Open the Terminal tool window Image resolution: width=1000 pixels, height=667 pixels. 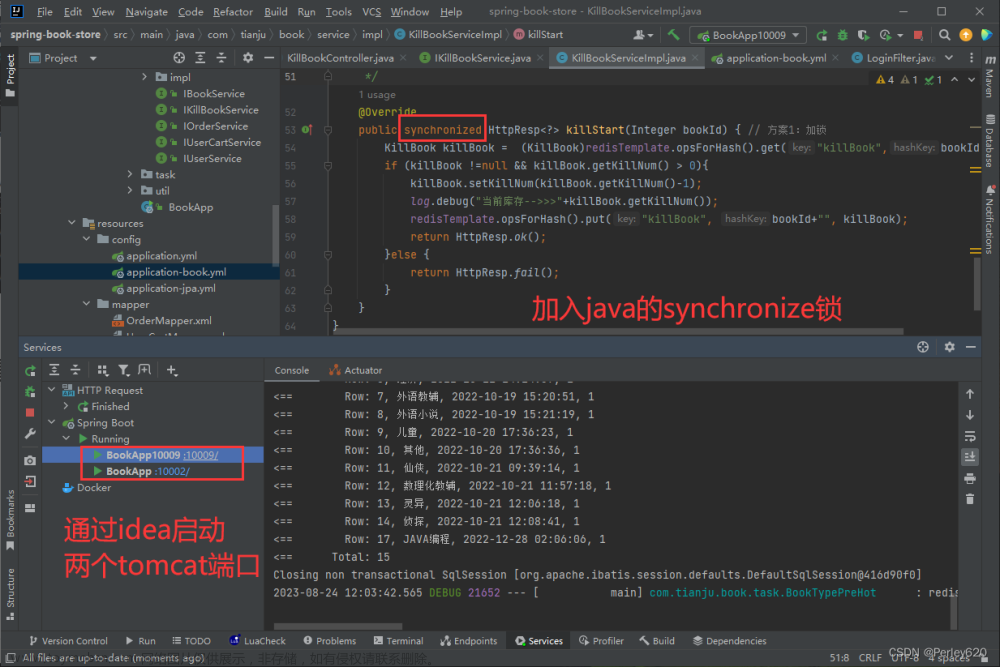tap(399, 641)
